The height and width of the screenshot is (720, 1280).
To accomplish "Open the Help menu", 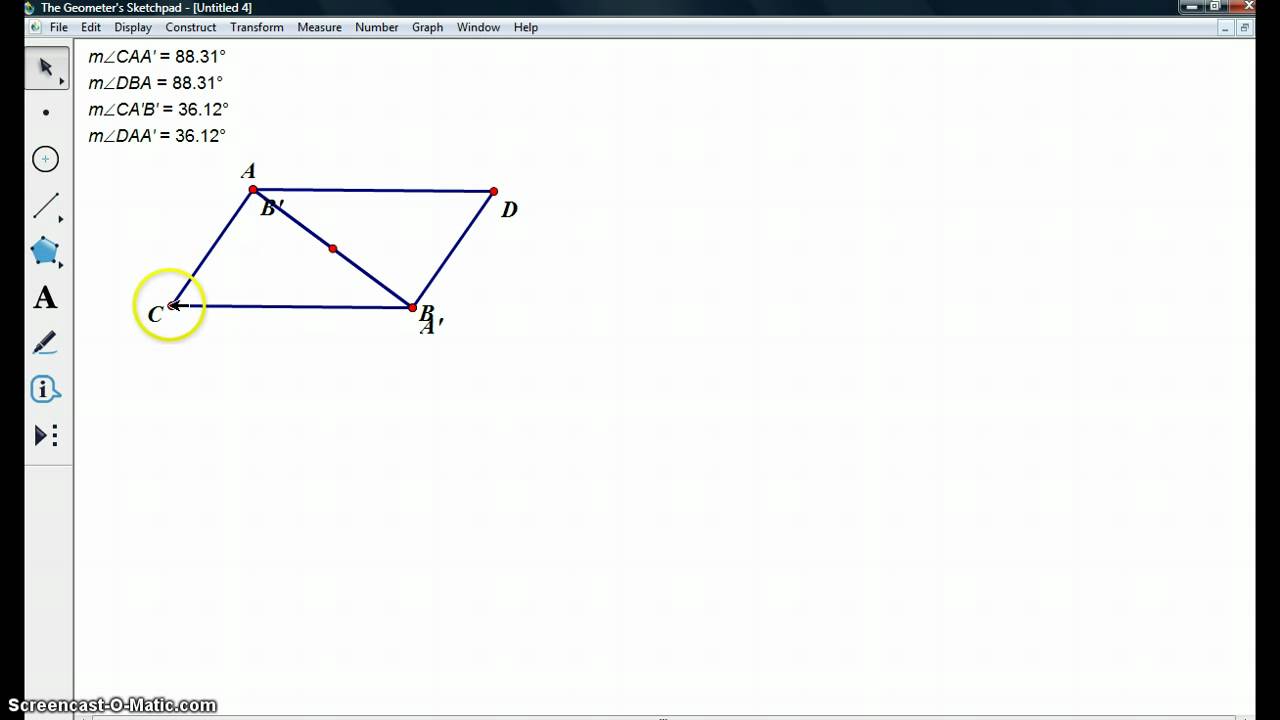I will click(526, 27).
